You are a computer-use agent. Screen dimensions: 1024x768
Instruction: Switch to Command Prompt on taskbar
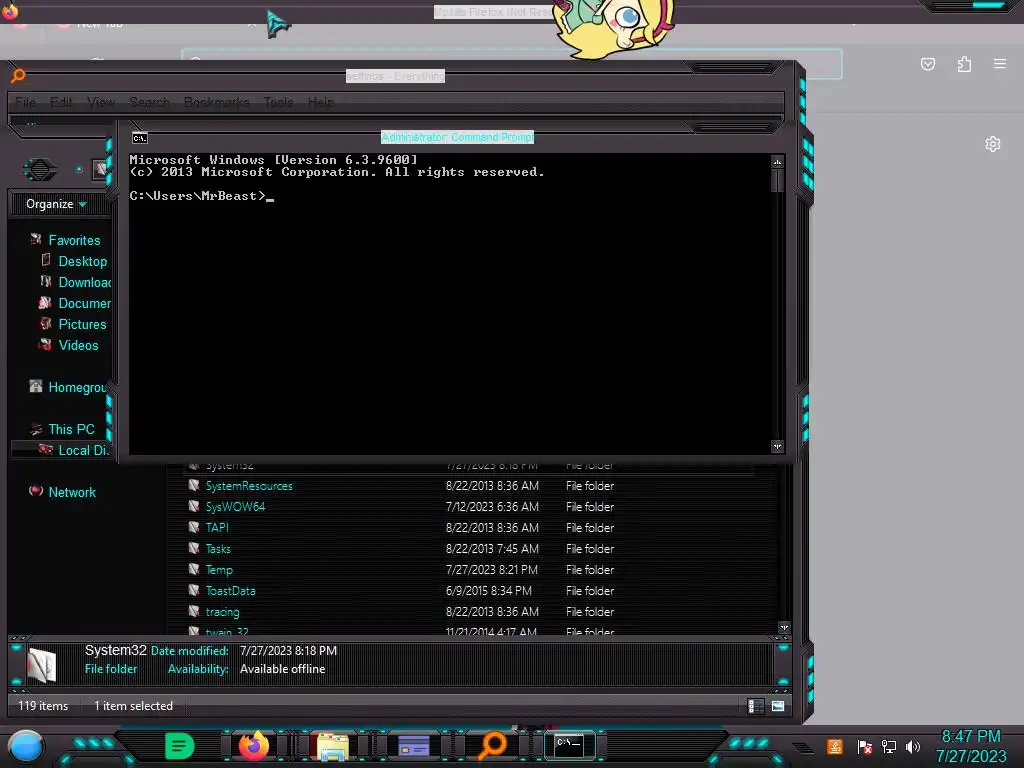(569, 746)
